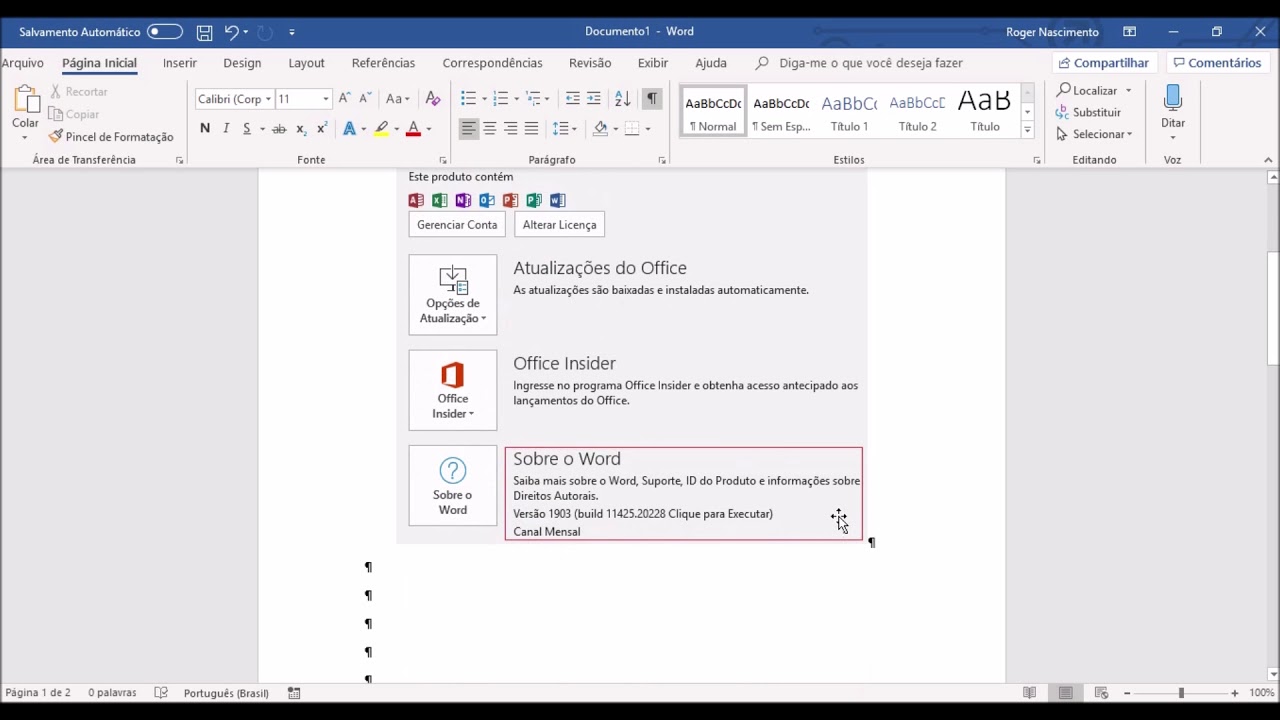Align text right
This screenshot has height=720, width=1280.
point(511,128)
